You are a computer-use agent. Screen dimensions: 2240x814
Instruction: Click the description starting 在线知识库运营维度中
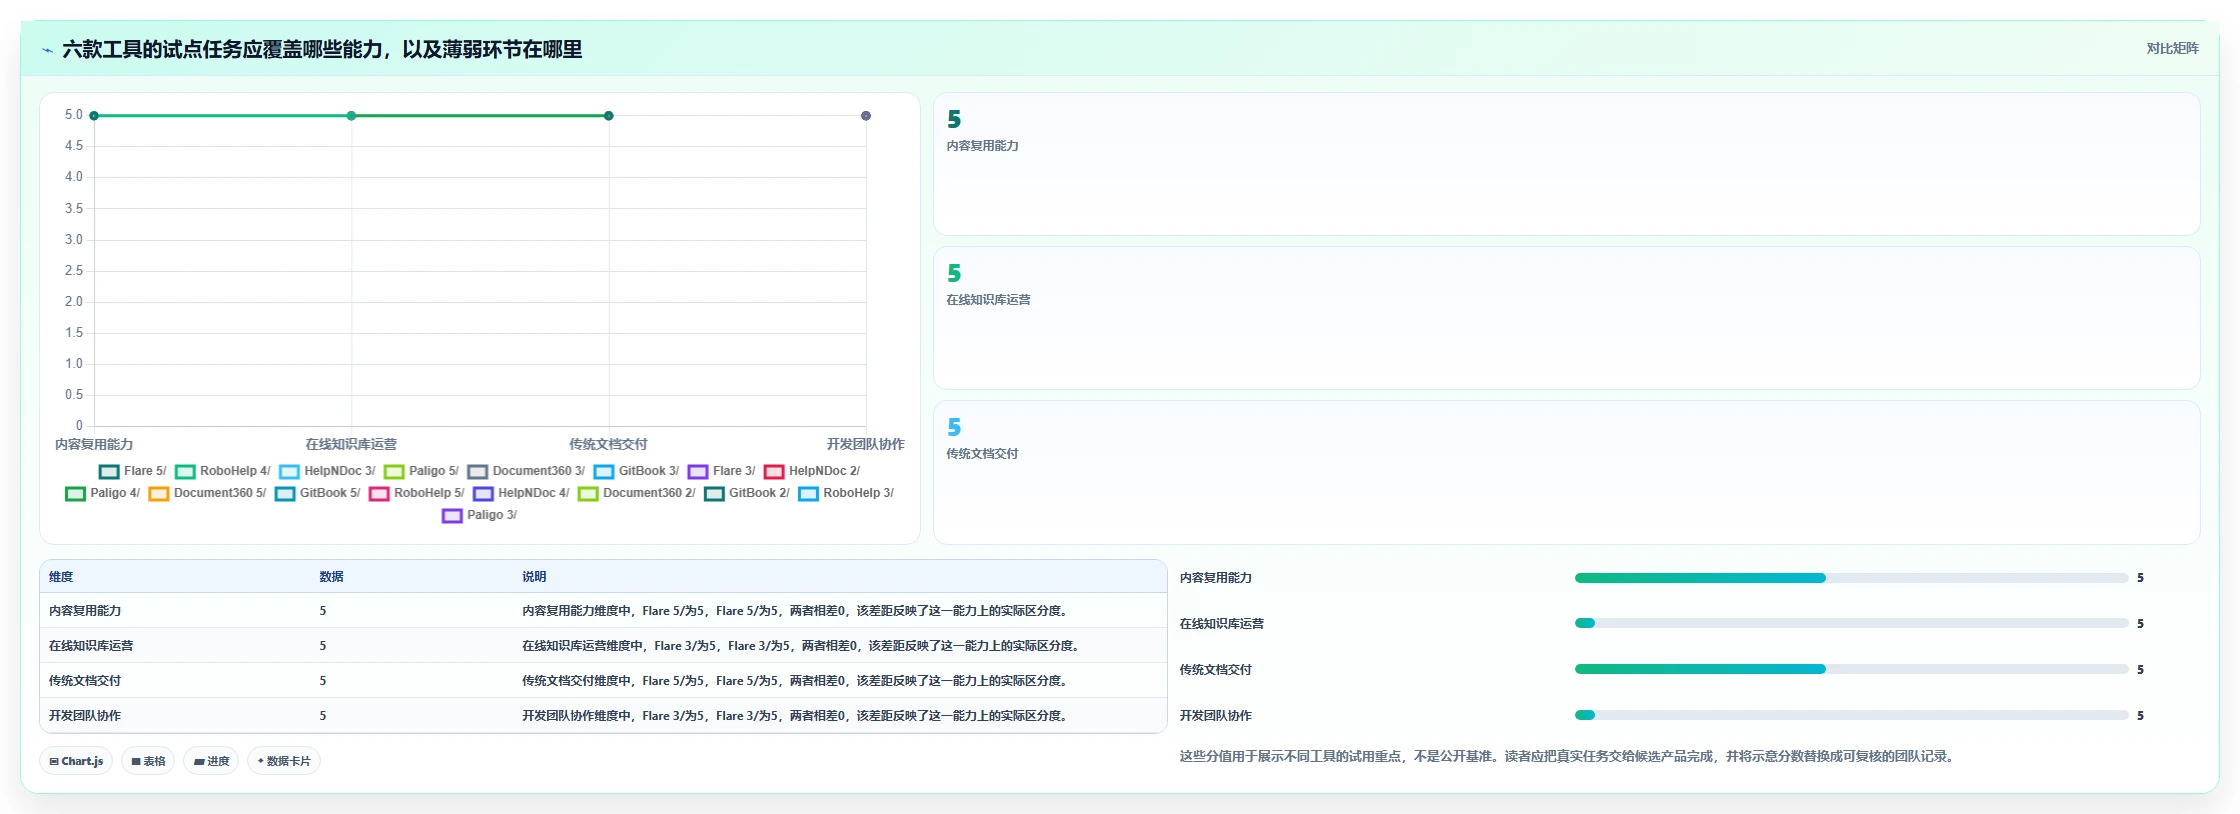[x=802, y=646]
